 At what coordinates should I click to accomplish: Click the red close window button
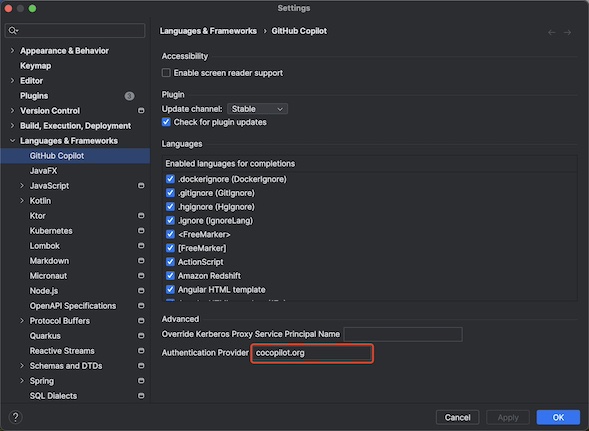8,8
